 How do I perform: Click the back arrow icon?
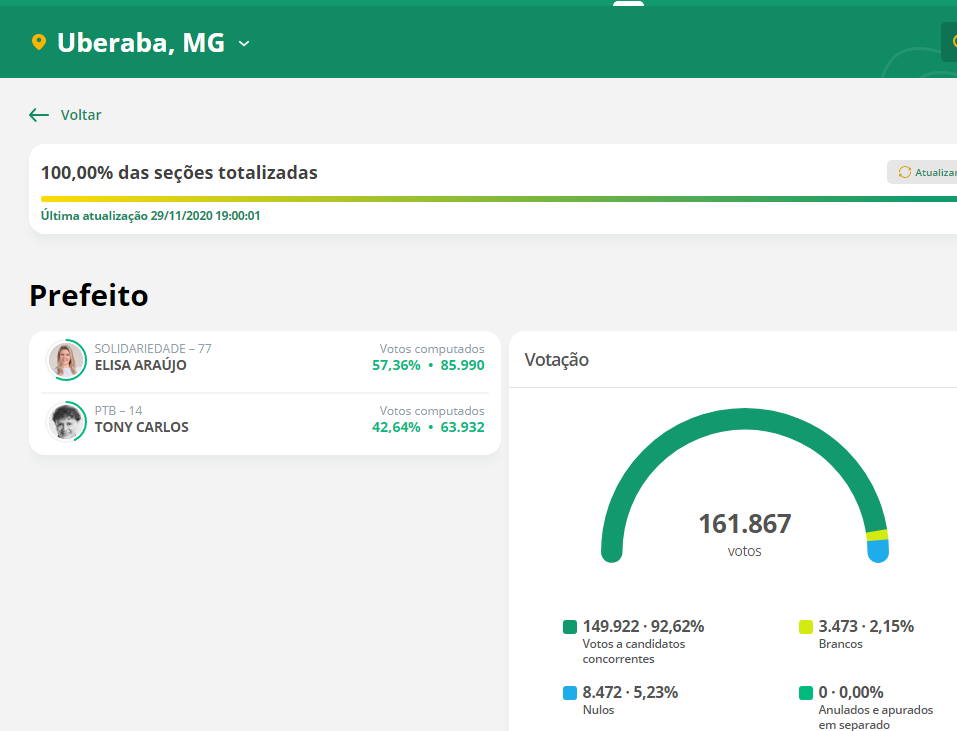(39, 115)
